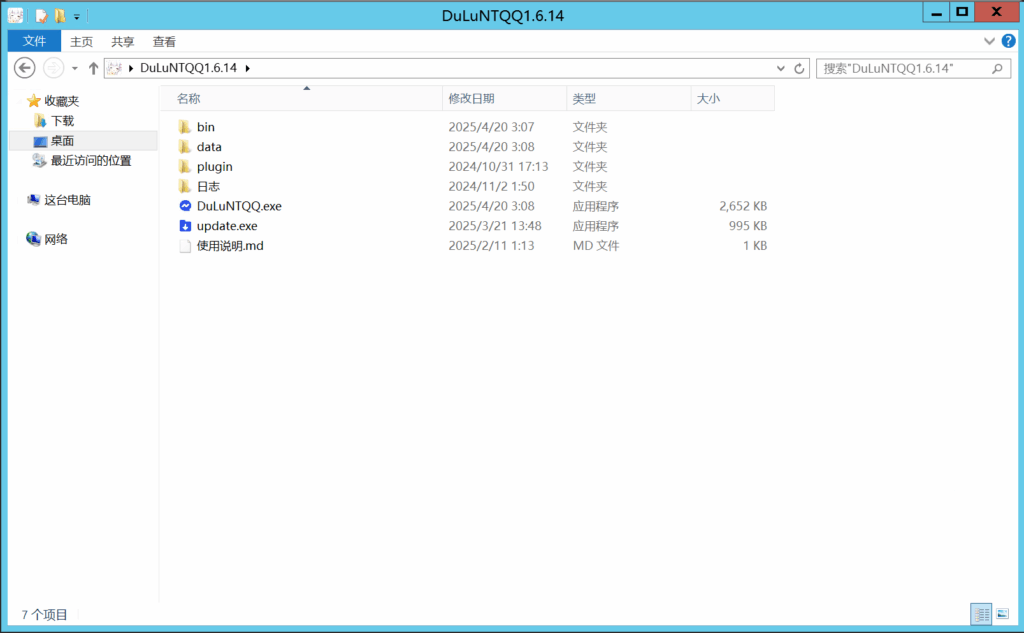Click the type cell MD 文件
1024x633 pixels.
click(x=596, y=246)
